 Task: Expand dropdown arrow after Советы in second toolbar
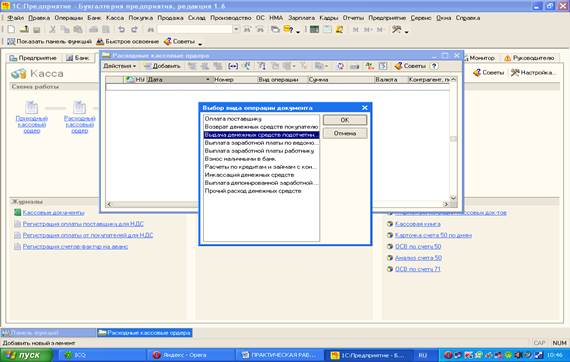[x=200, y=44]
